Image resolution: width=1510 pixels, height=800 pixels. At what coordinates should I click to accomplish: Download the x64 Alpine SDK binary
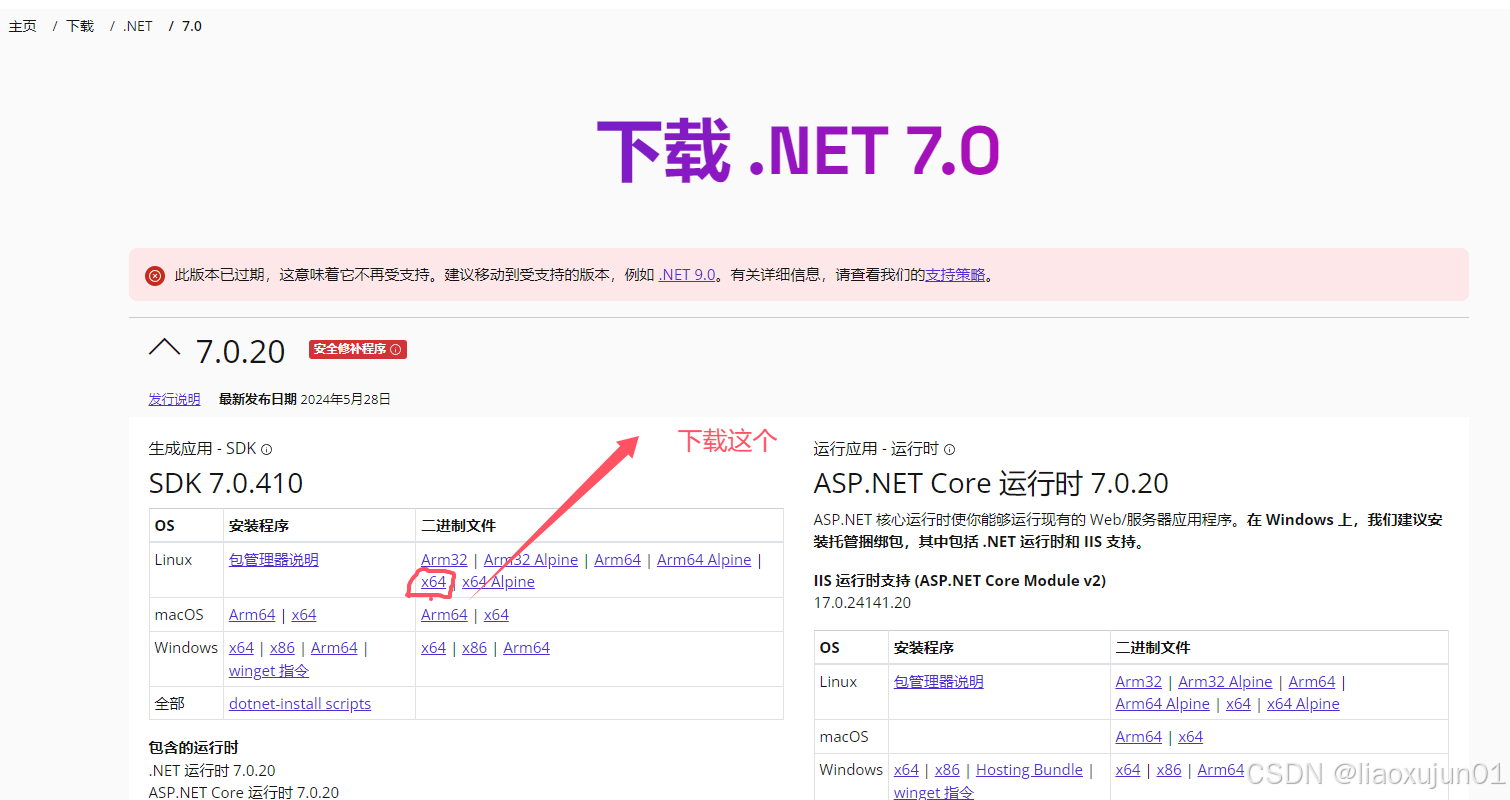point(498,581)
